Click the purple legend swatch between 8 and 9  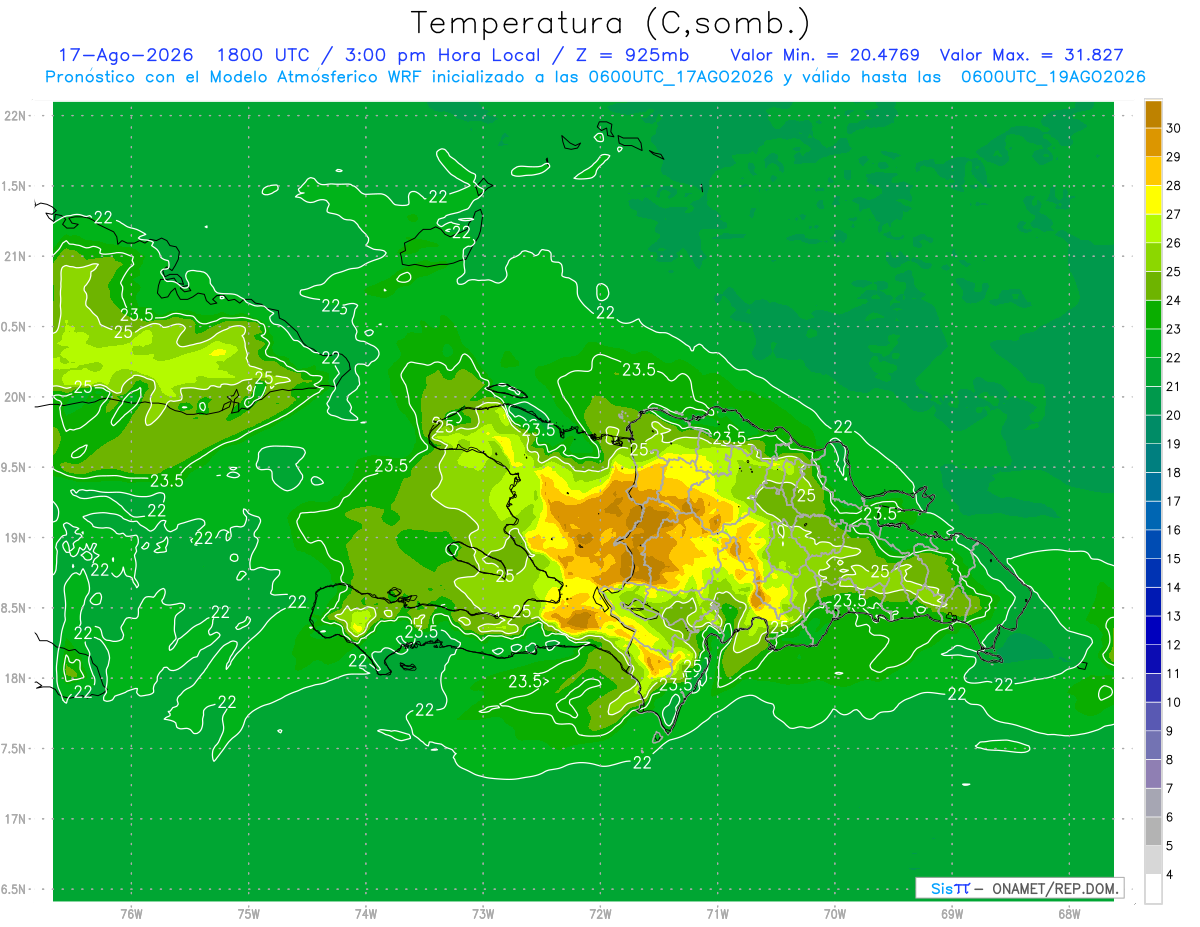pyautogui.click(x=1153, y=745)
